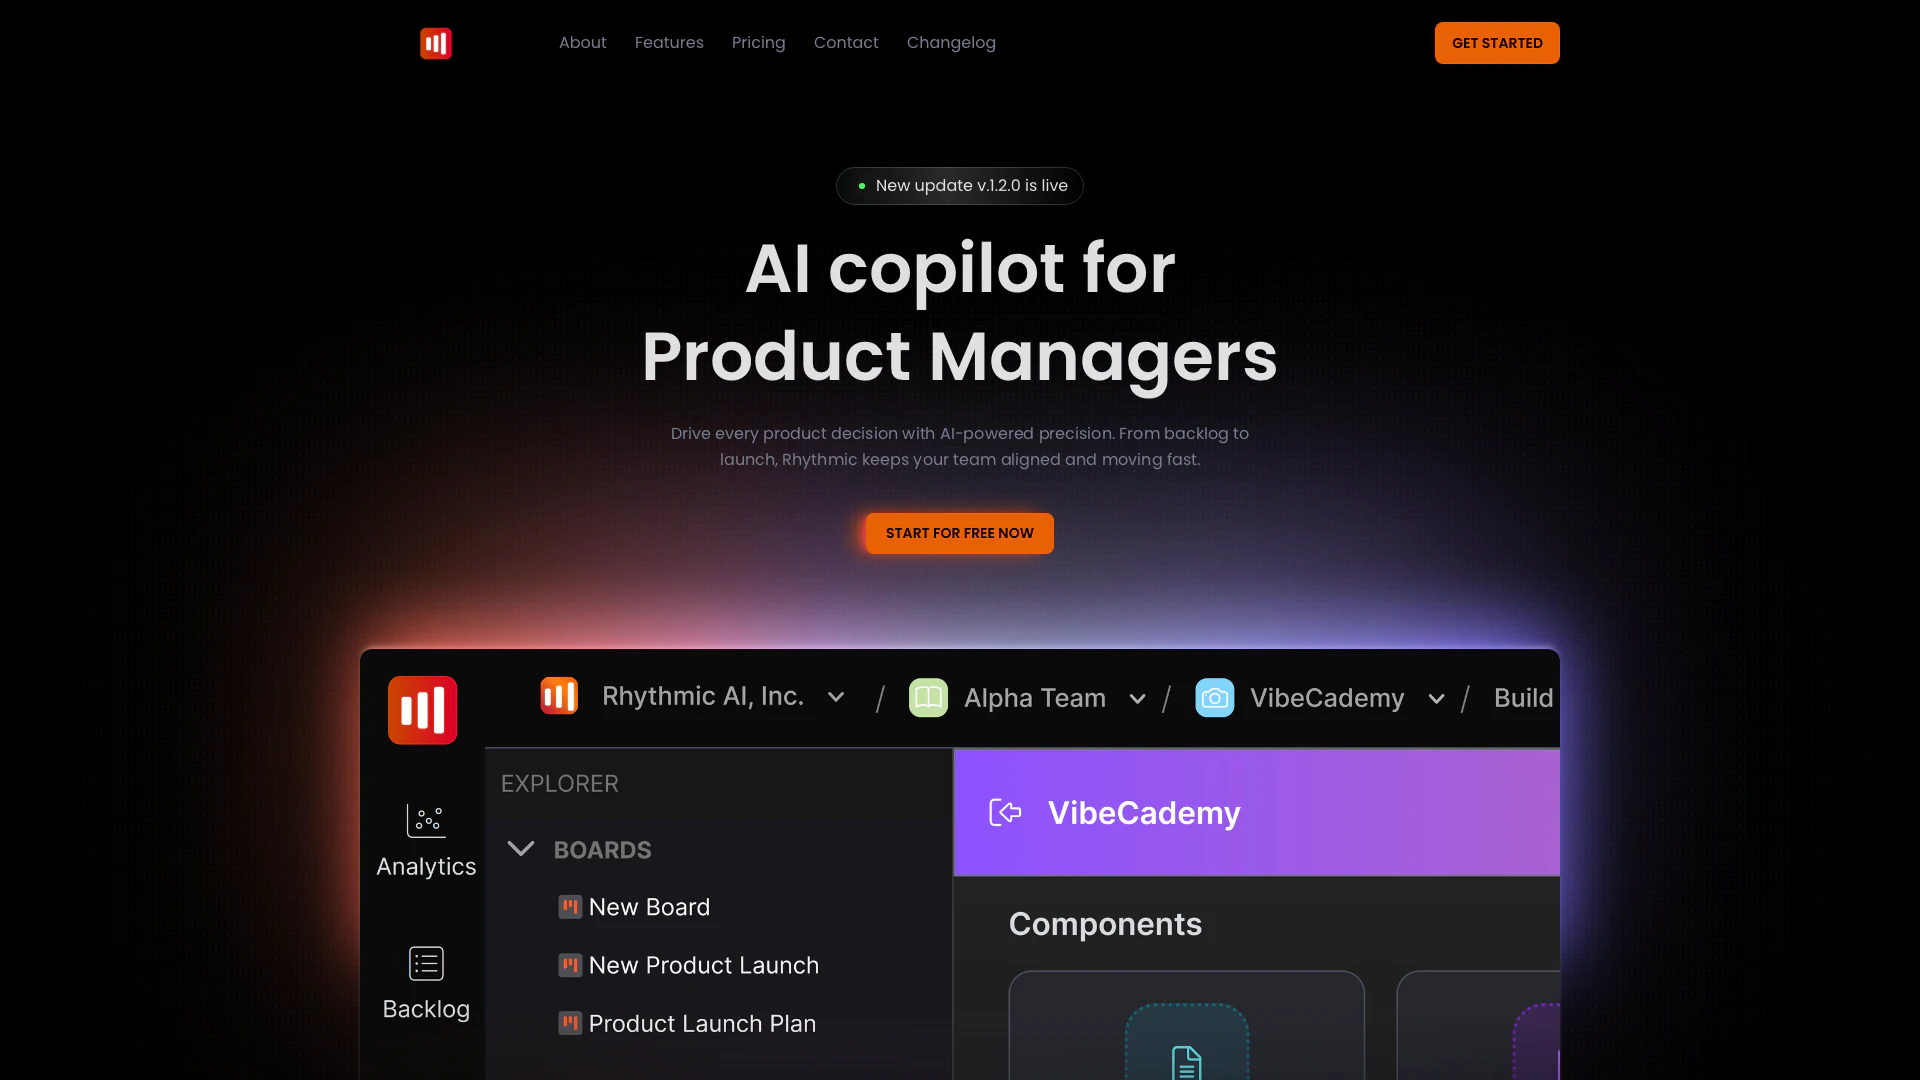The width and height of the screenshot is (1920, 1080).
Task: Click the large red app logo in the sidebar
Action: click(x=423, y=710)
